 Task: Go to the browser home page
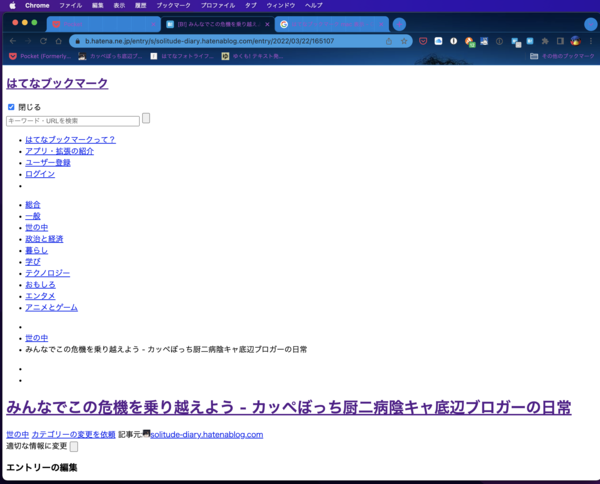click(x=59, y=41)
